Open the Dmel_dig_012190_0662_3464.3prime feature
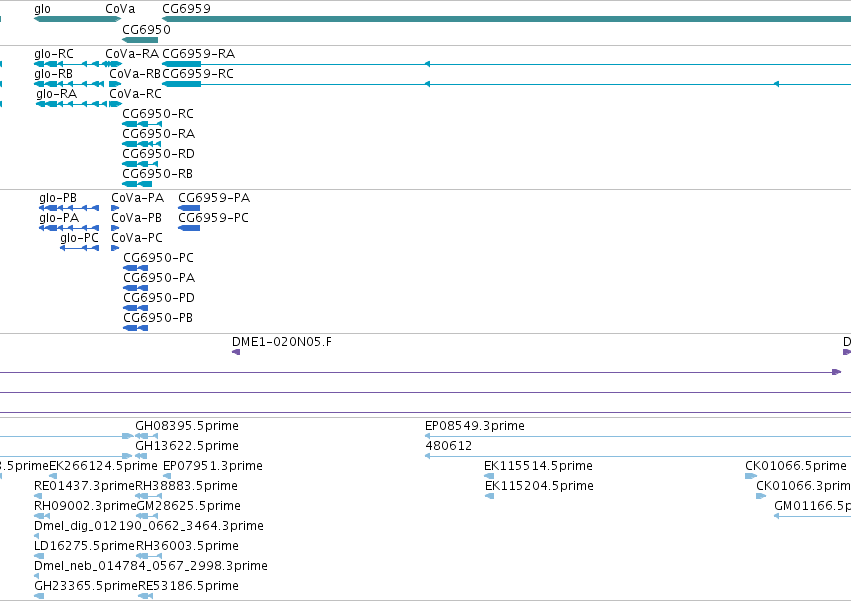The image size is (851, 601). [149, 526]
